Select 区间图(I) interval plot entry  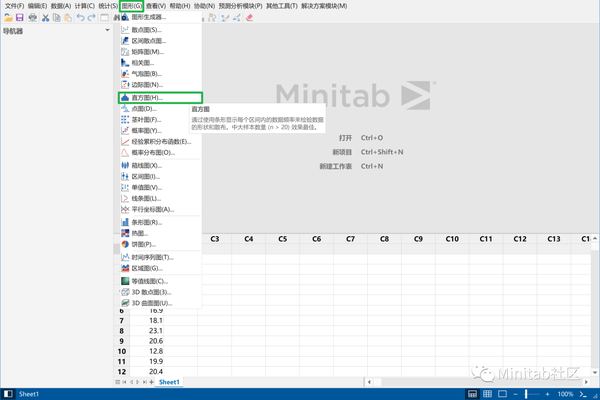(x=160, y=176)
